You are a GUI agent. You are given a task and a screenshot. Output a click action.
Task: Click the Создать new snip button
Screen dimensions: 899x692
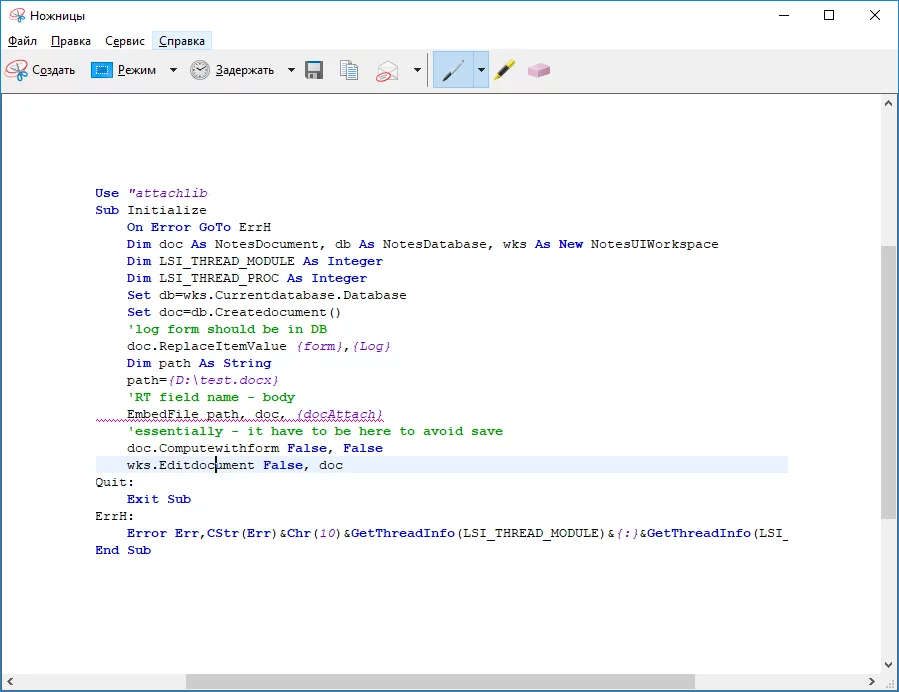pyautogui.click(x=41, y=70)
